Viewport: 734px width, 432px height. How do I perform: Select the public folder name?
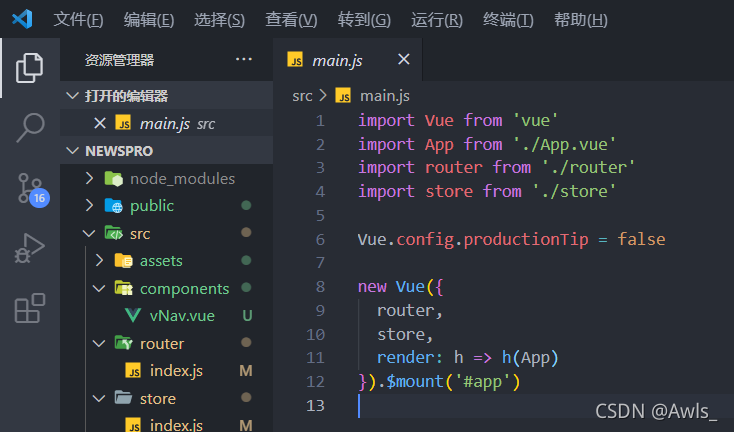[x=152, y=205]
